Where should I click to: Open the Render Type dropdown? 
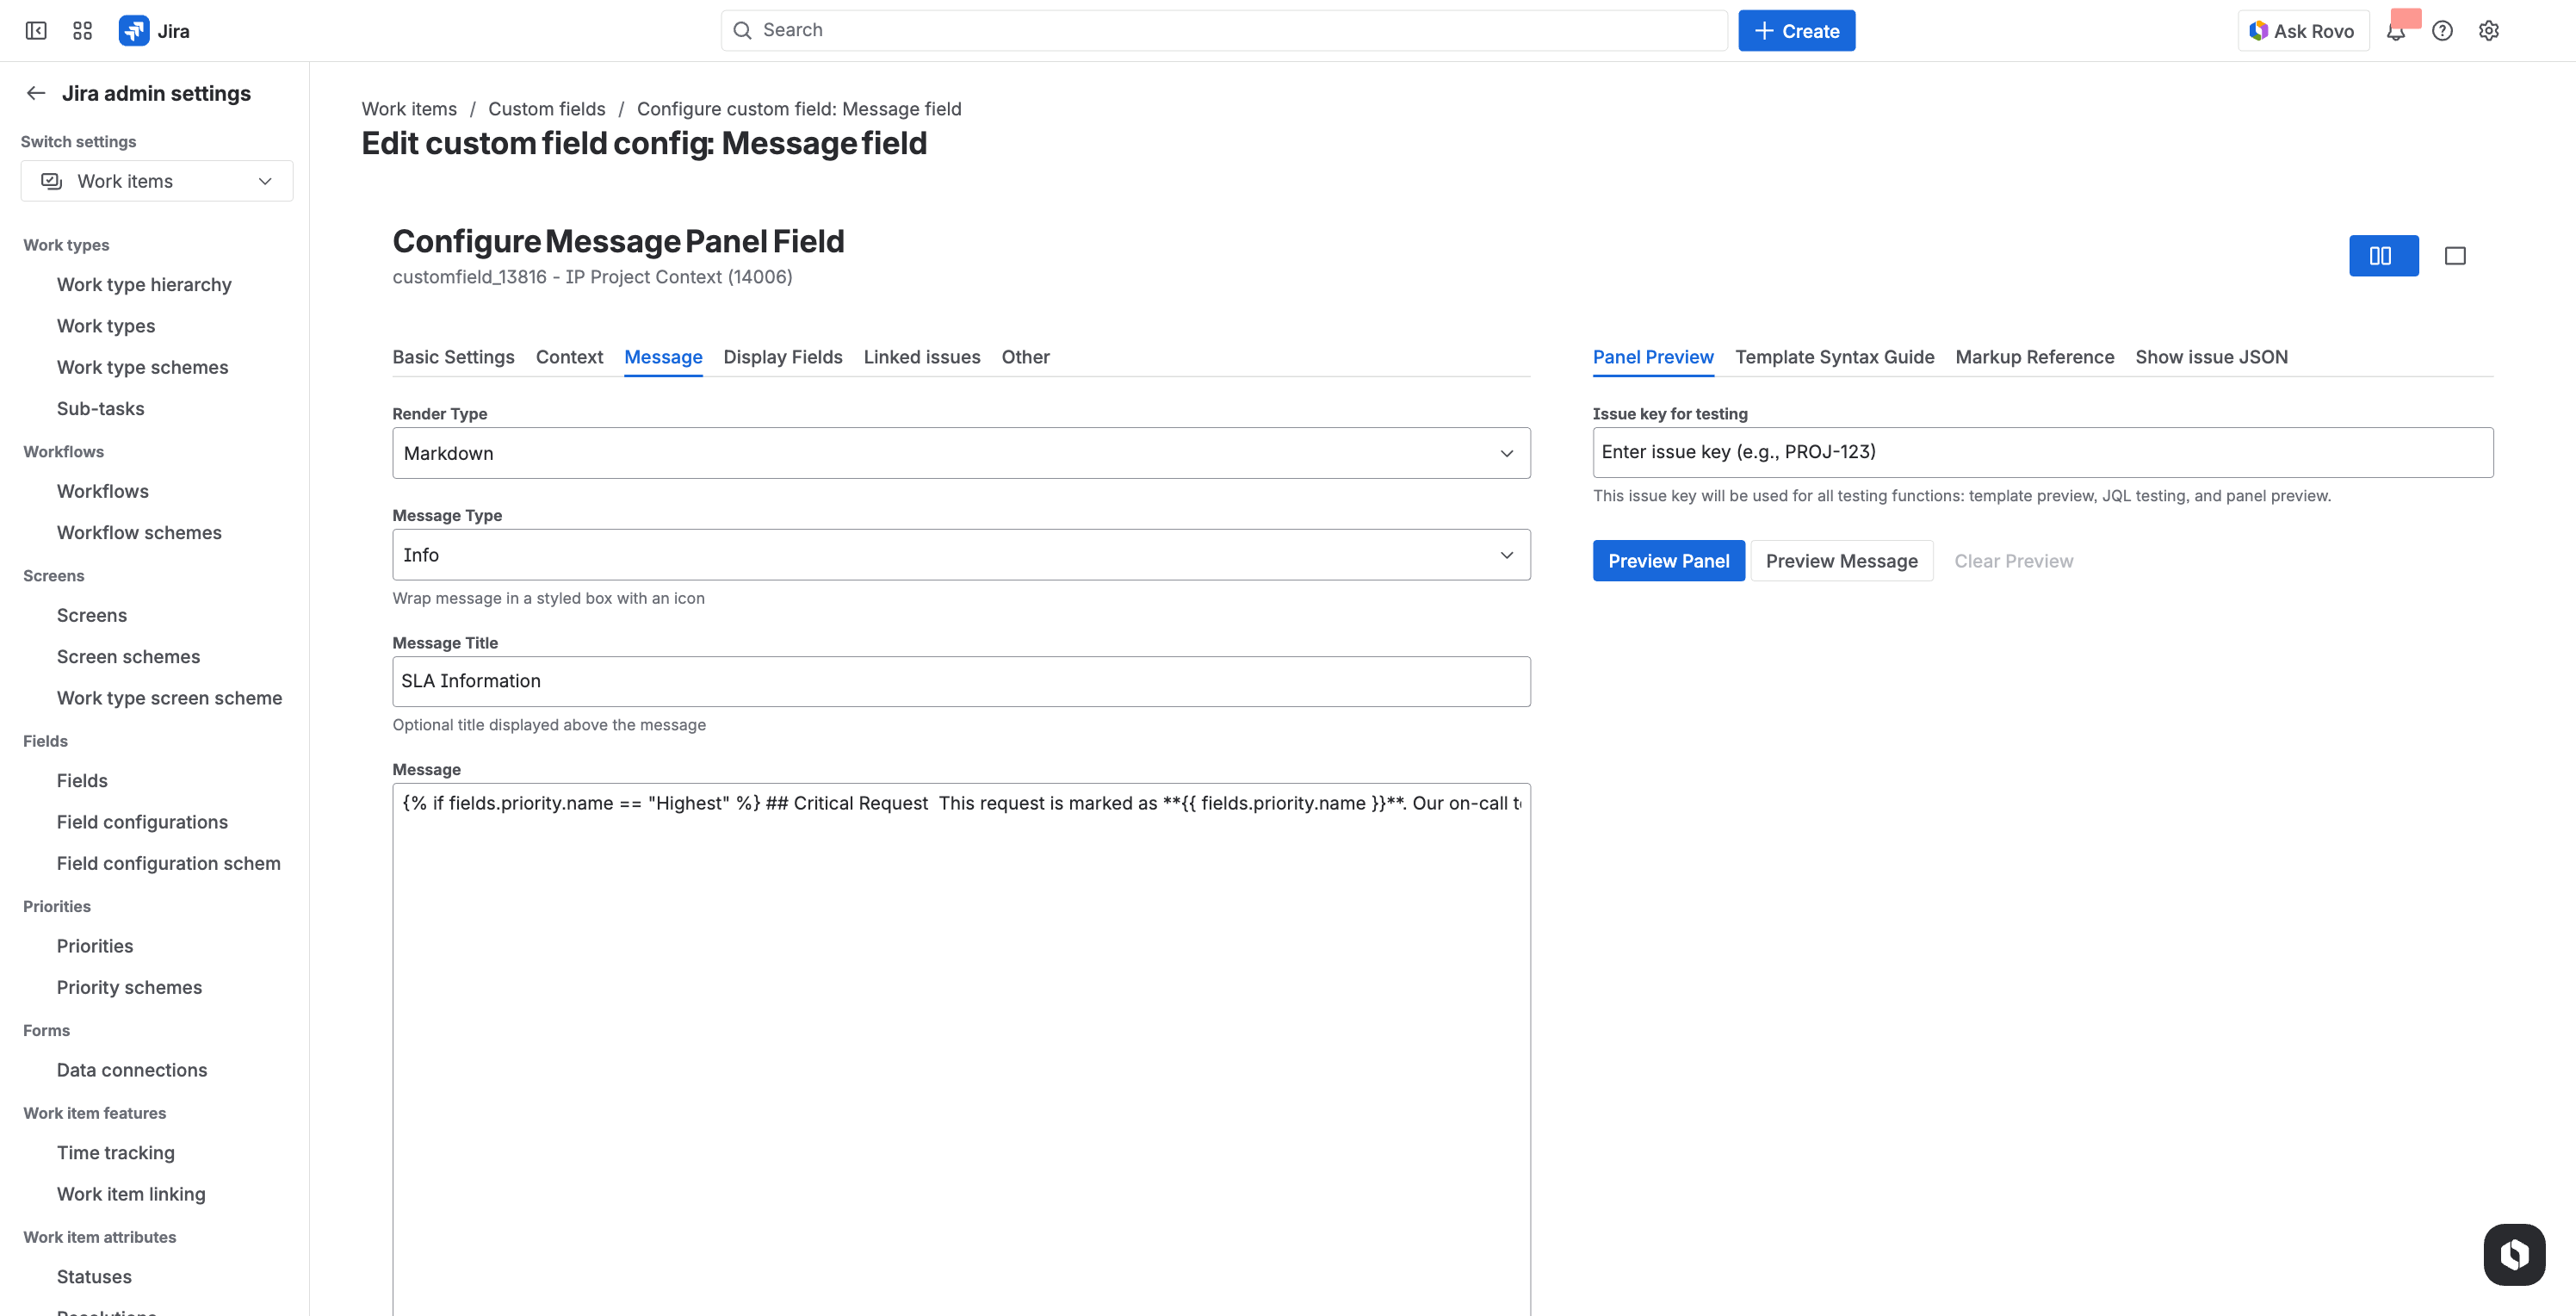(1506, 453)
